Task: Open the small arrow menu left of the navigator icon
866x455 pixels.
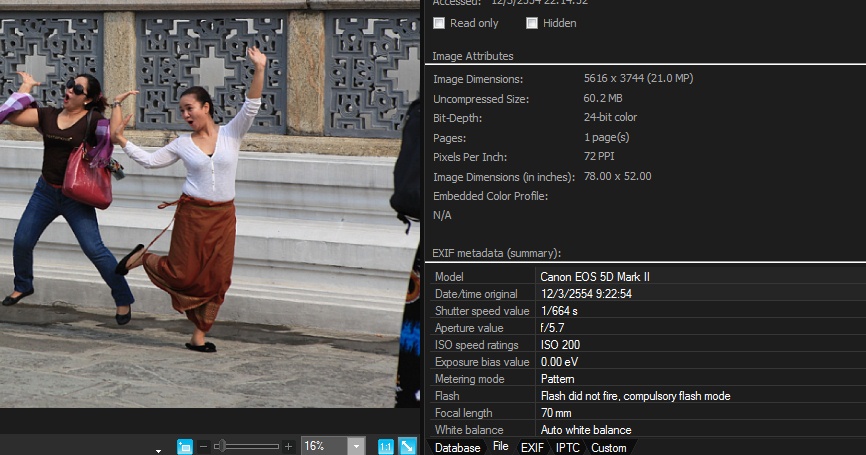Action: tap(159, 451)
